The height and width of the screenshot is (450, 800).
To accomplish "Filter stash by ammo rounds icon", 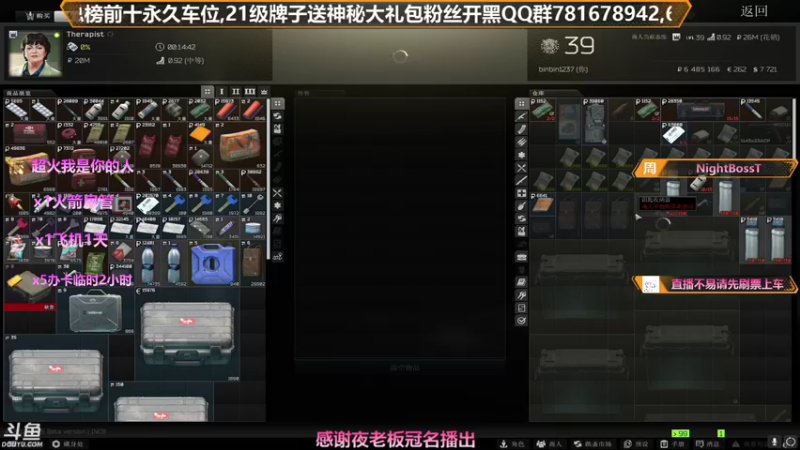I will coord(521,142).
